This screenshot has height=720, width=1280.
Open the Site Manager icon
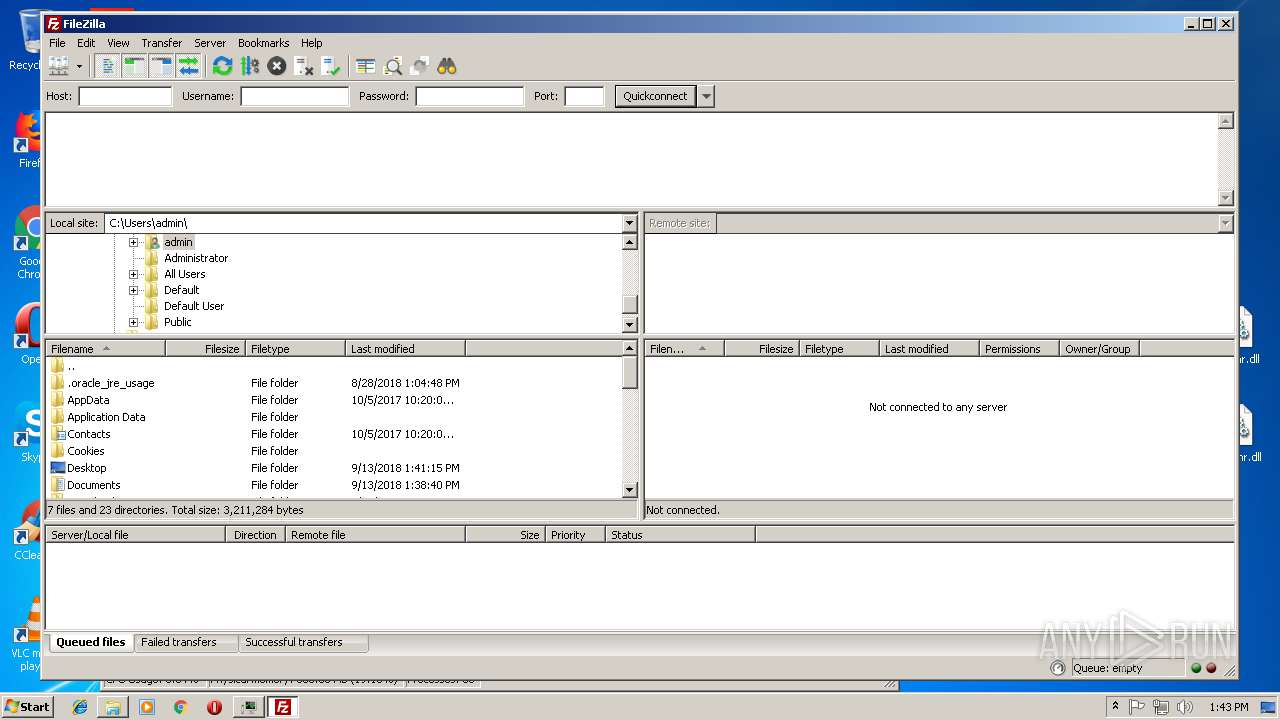(x=59, y=66)
